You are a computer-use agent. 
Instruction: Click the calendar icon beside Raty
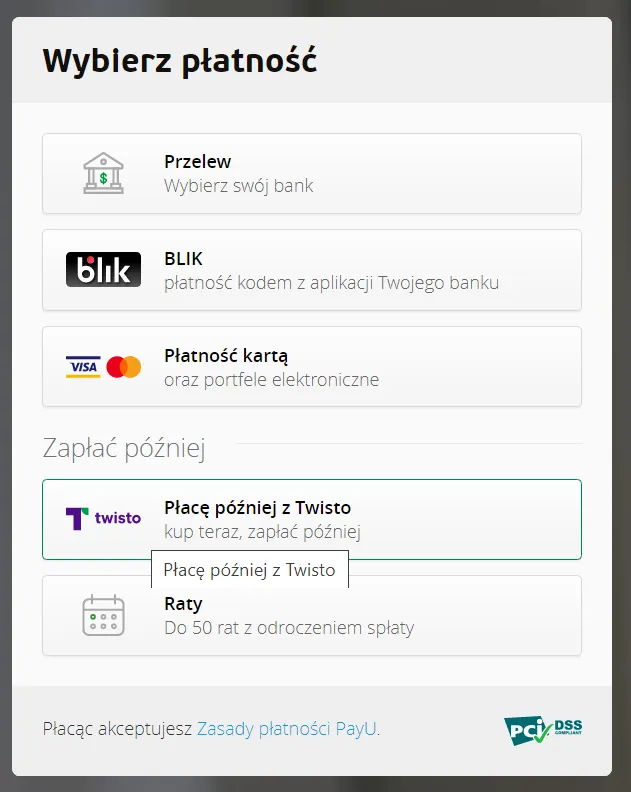tap(103, 615)
